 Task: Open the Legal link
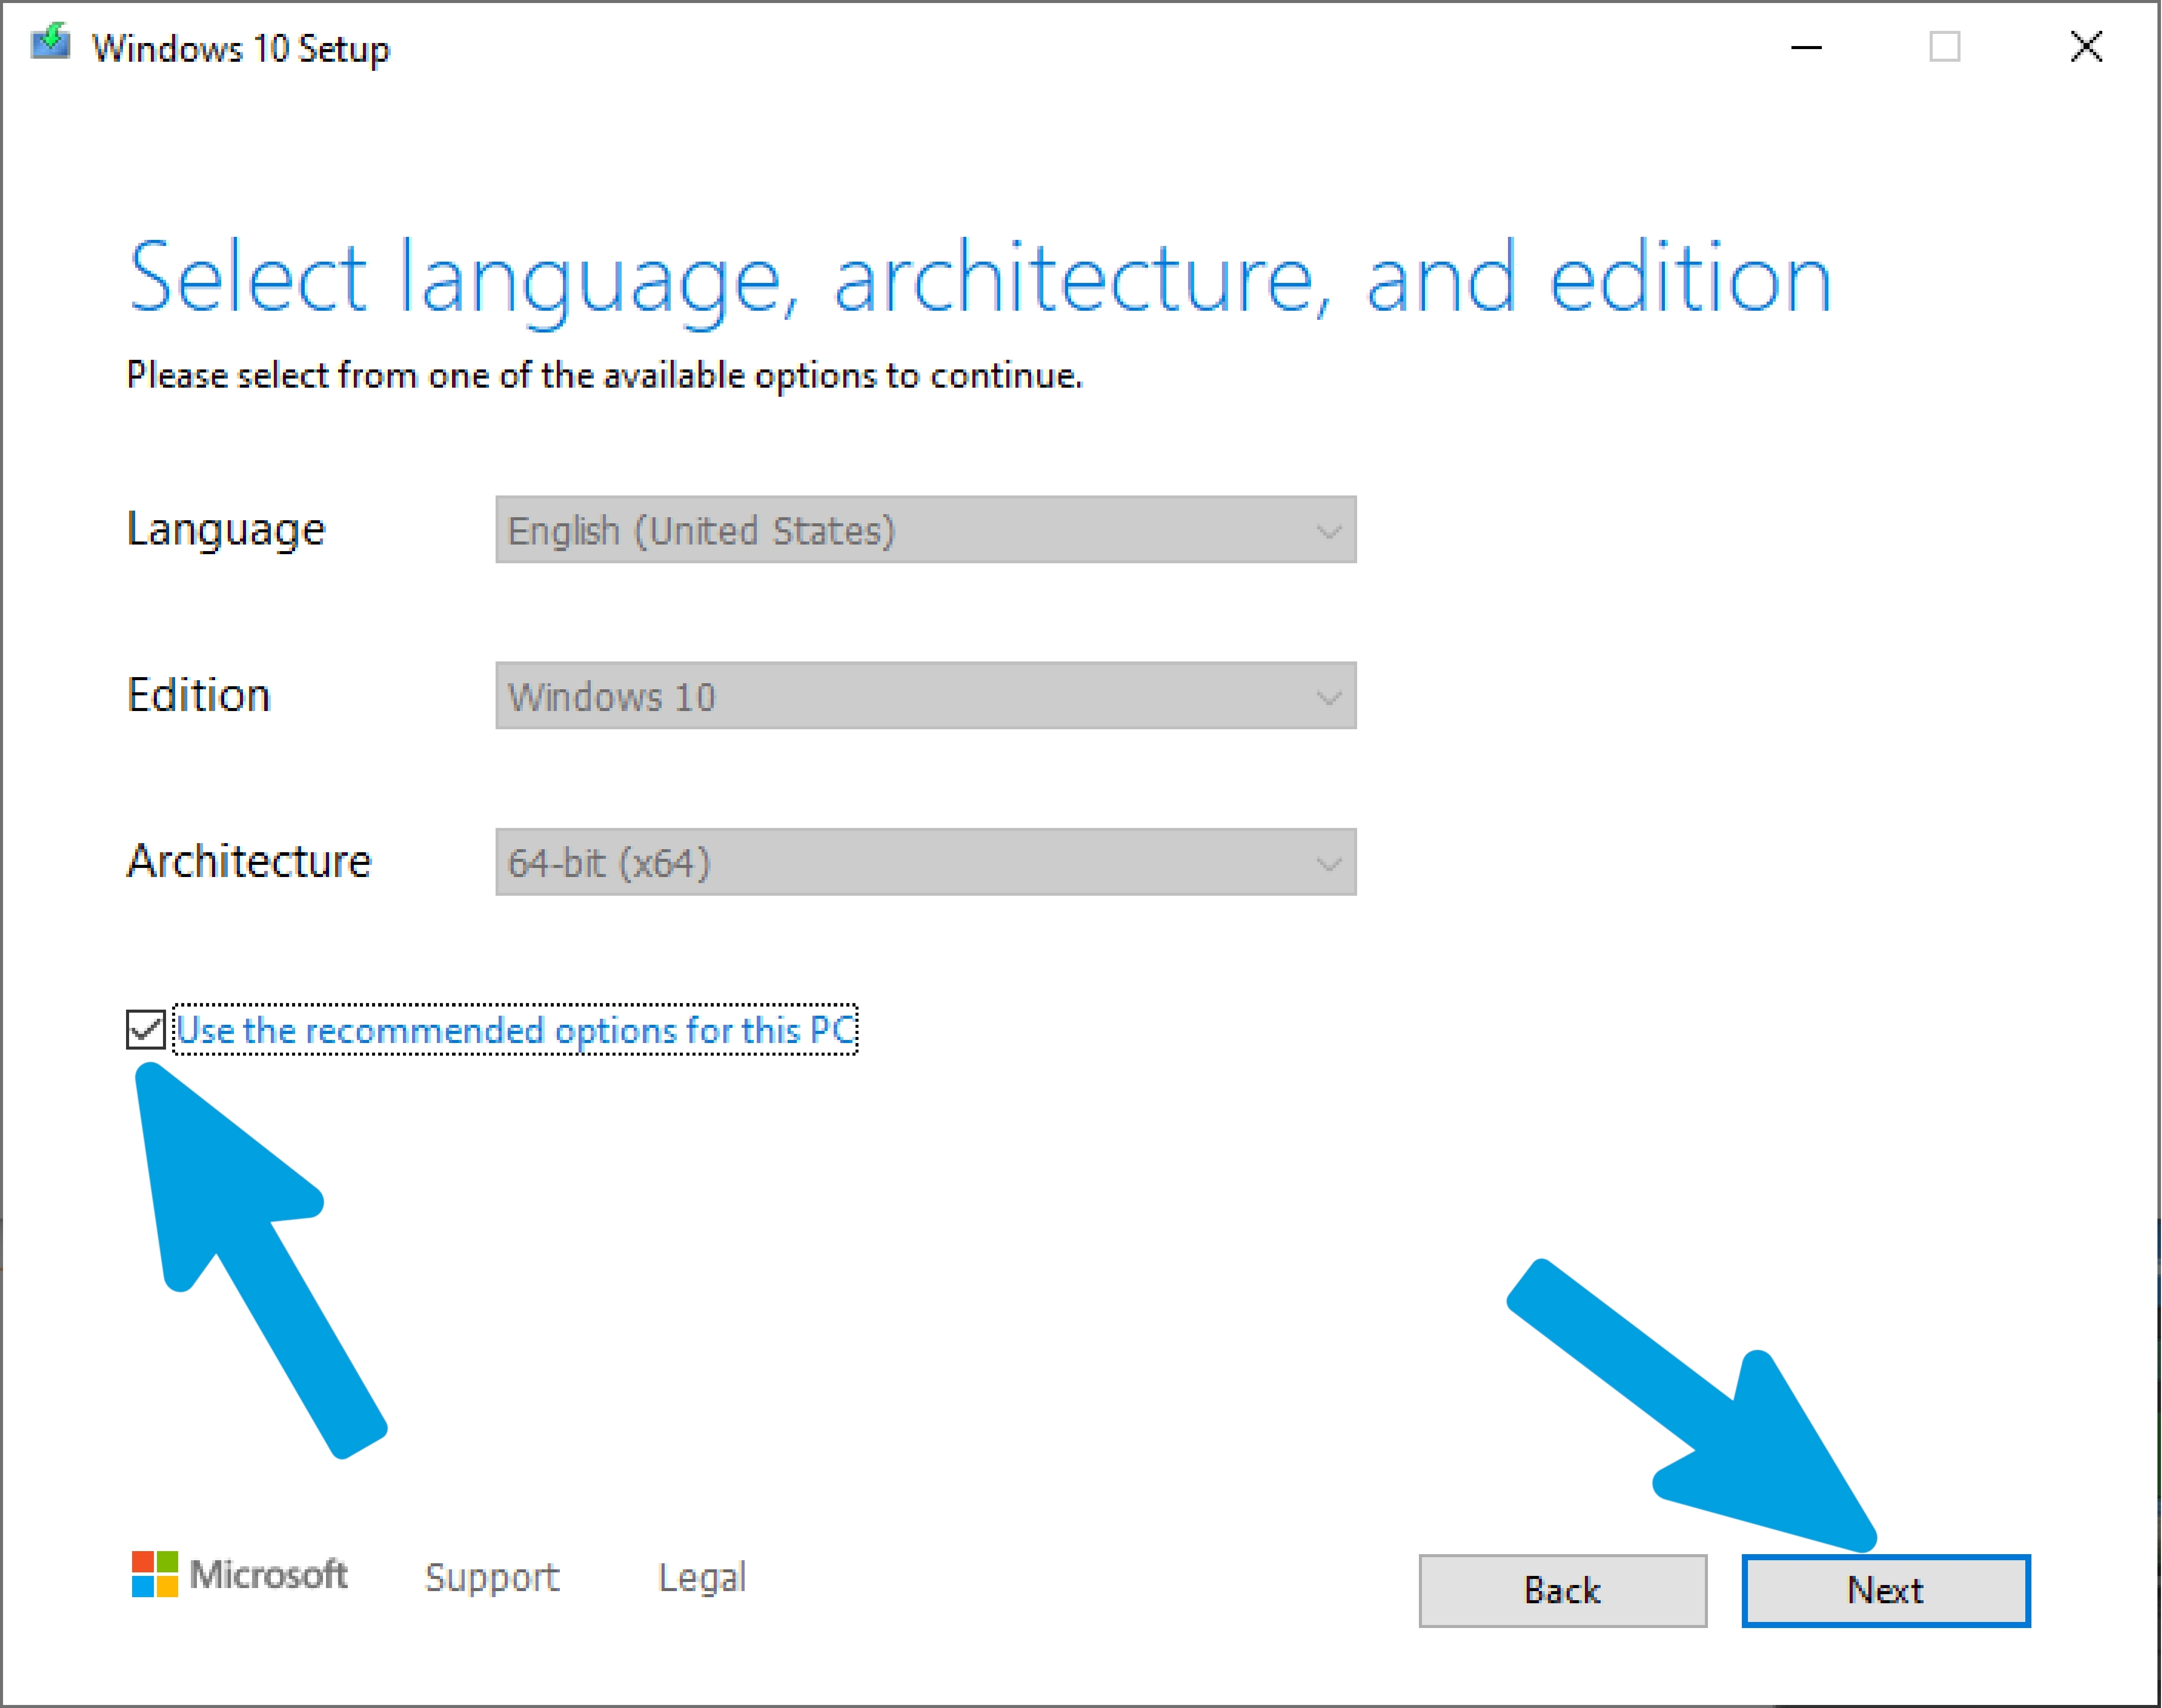[x=702, y=1578]
